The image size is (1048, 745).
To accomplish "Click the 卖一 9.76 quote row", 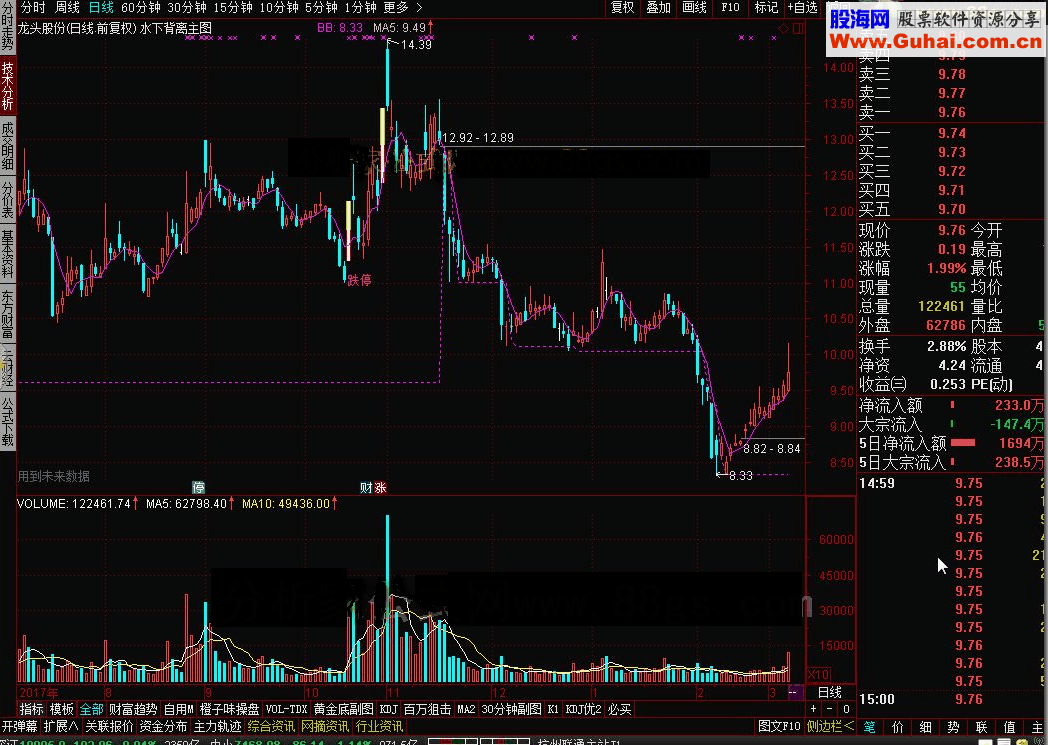I will 952,112.
